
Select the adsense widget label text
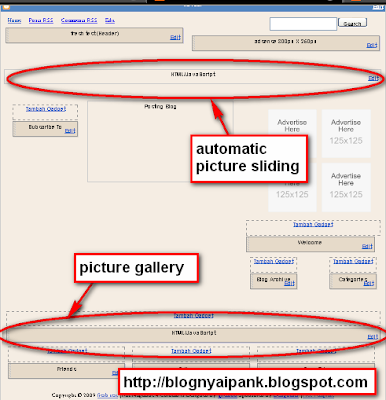point(285,41)
